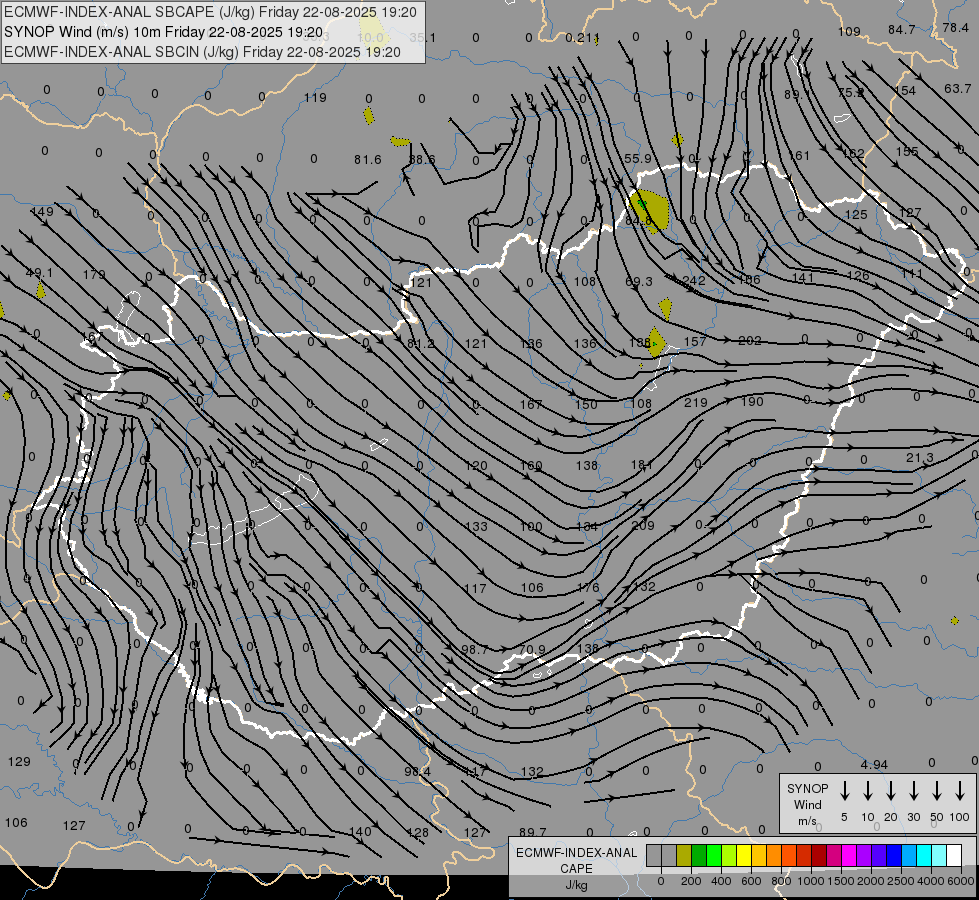Click the CAPE value 69.3 on map
Screen dimensions: 979x900
coord(639,282)
